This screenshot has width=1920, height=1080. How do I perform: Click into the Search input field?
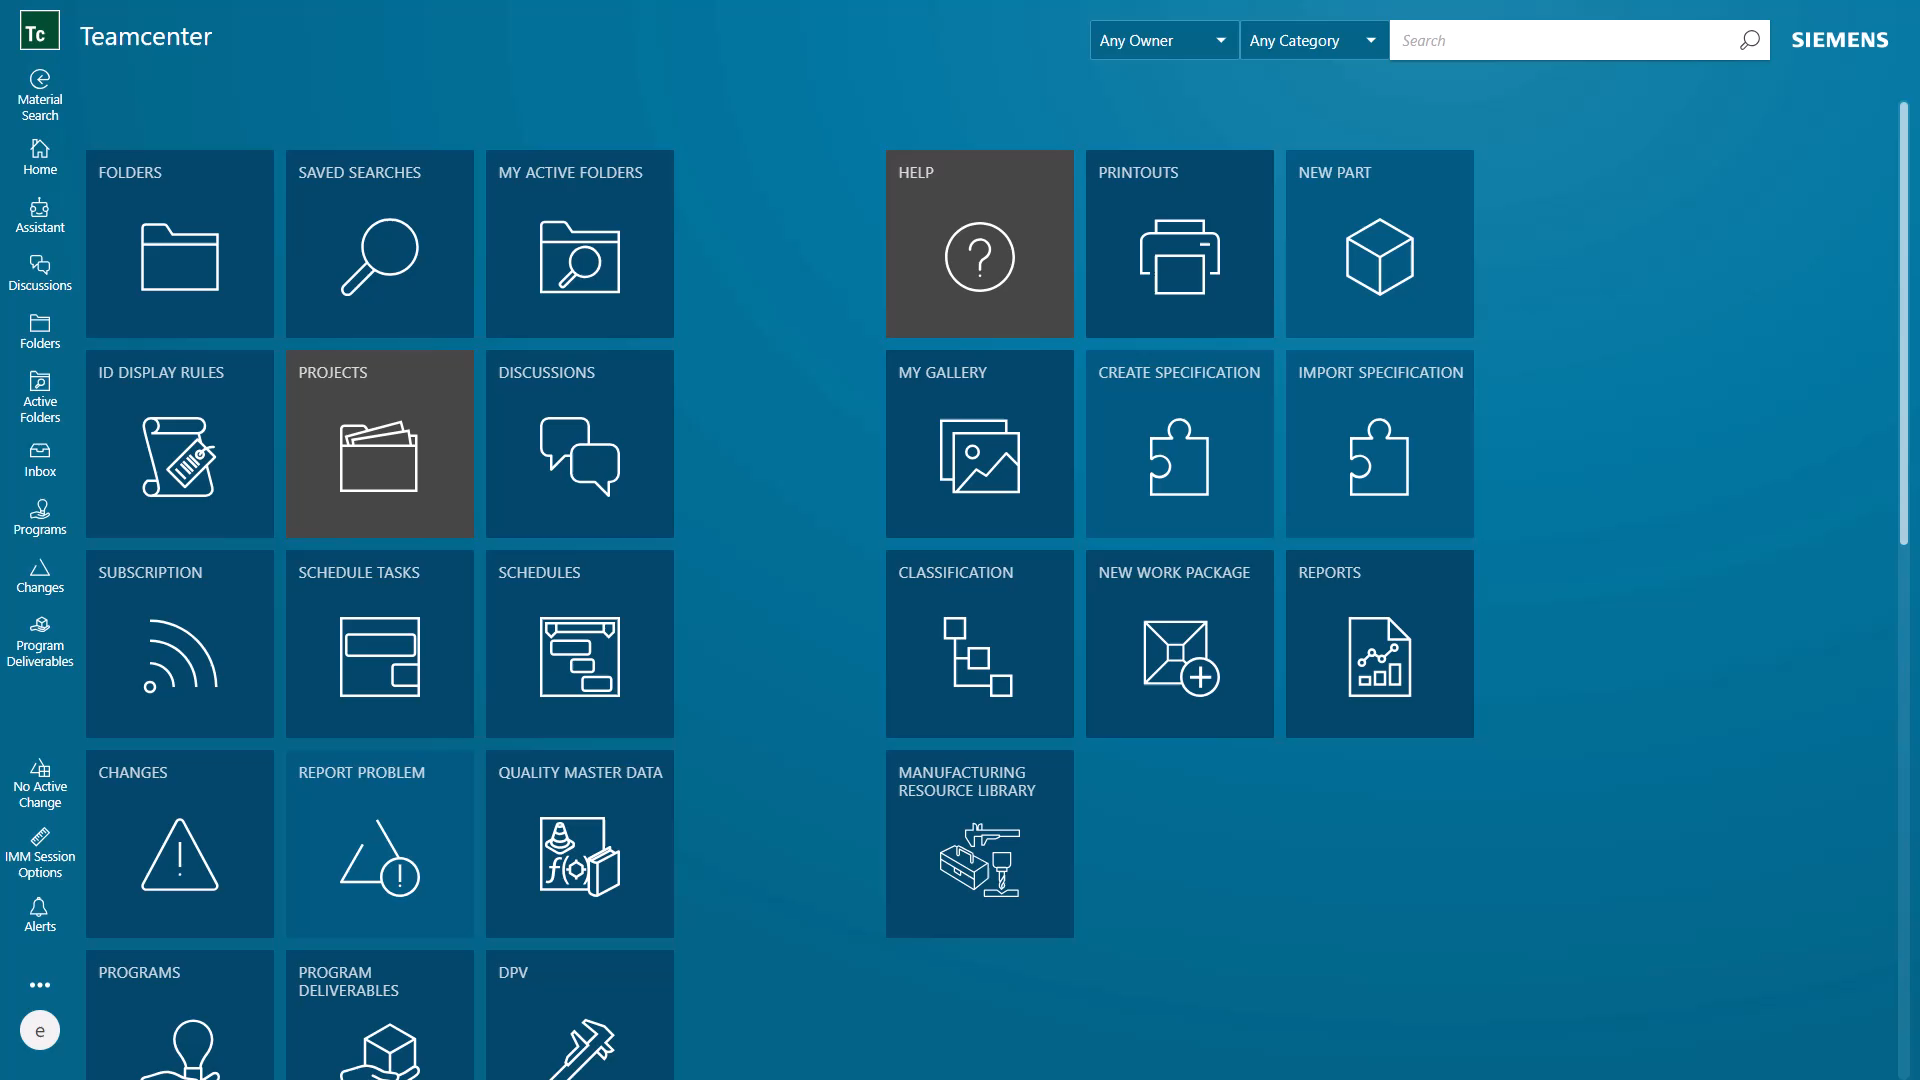point(1560,40)
